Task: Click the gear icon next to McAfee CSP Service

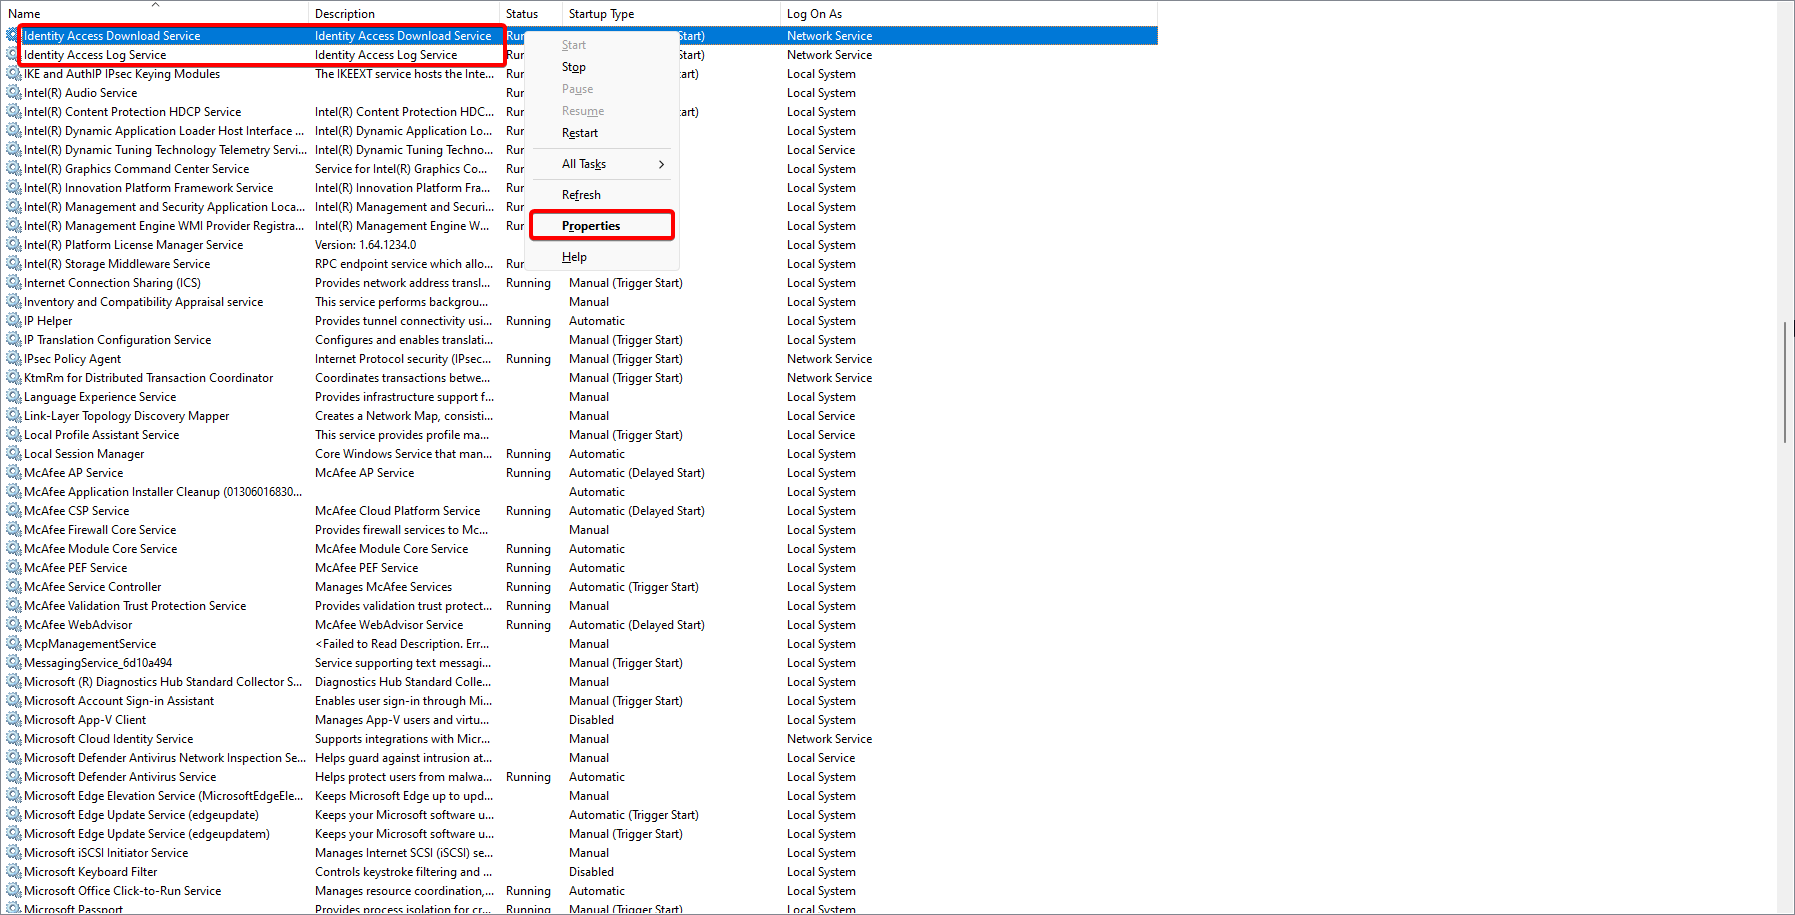Action: click(14, 511)
